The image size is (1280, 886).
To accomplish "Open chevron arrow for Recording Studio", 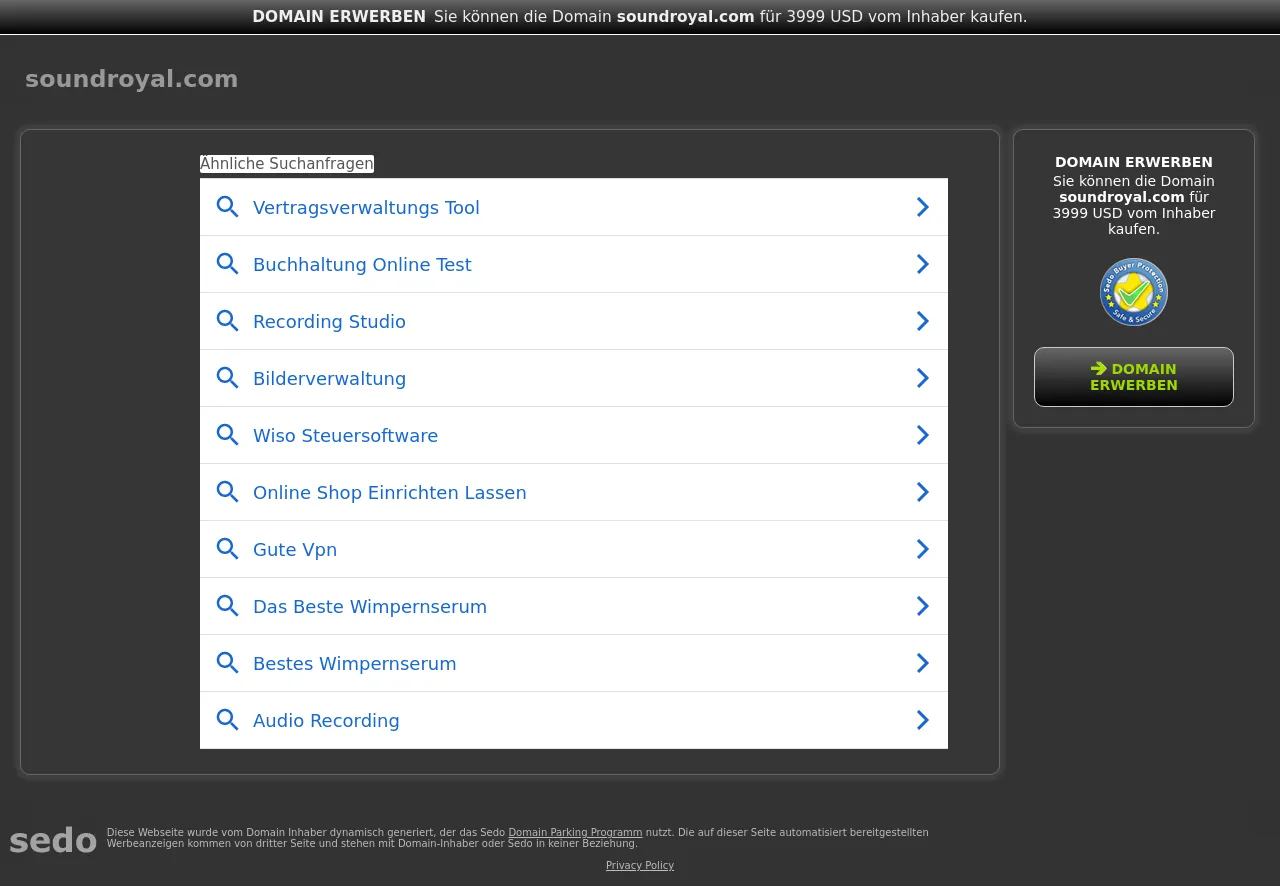I will (x=922, y=321).
